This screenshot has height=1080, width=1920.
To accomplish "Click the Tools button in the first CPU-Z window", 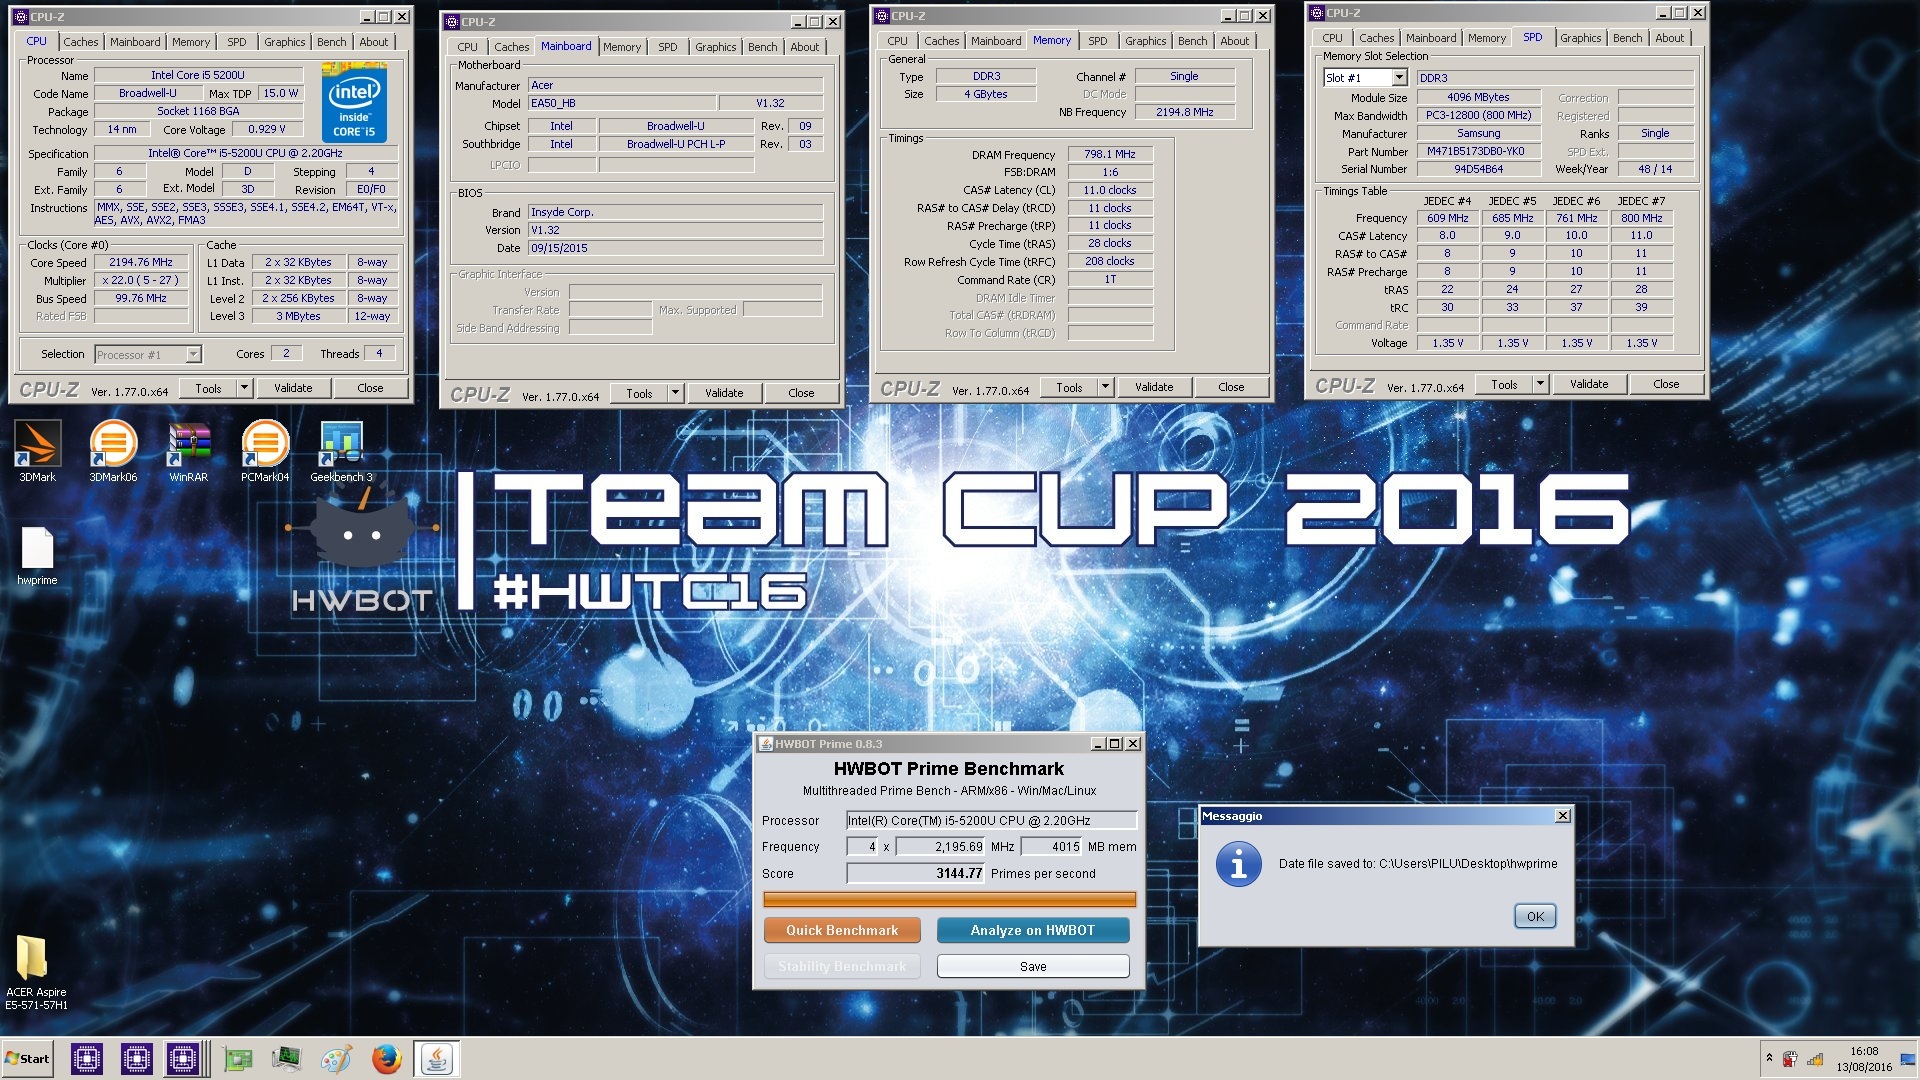I will click(208, 388).
